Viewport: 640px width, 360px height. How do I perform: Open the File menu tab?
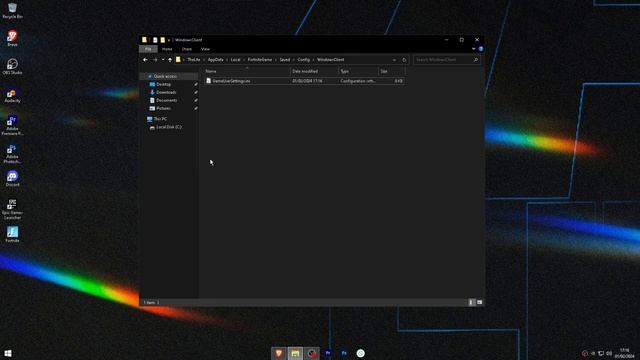pos(148,49)
